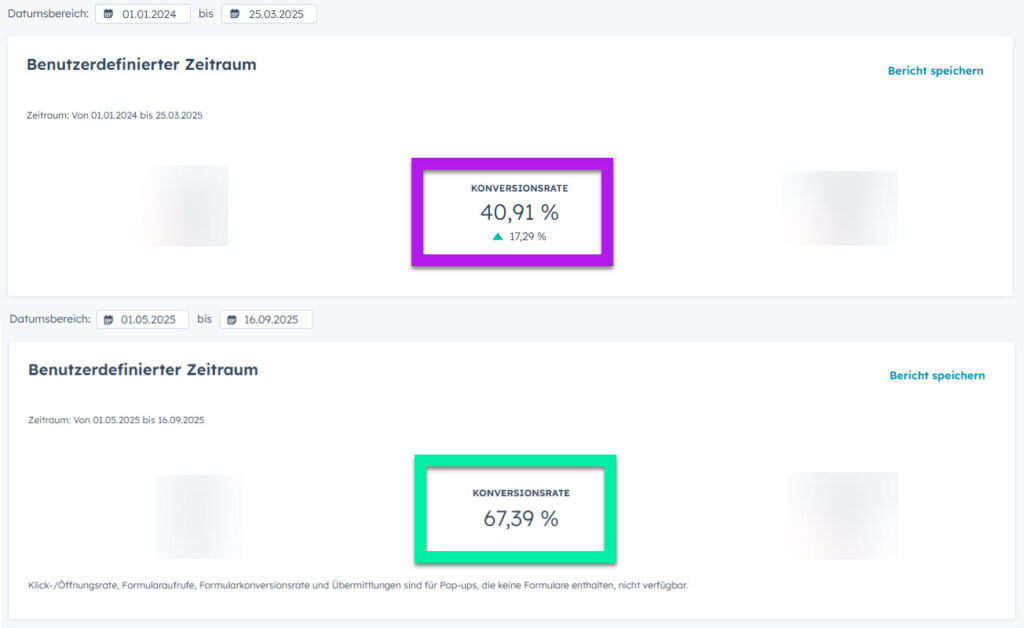1024x628 pixels.
Task: Click the green-framed 67,39 % conversion tile
Action: [x=514, y=508]
